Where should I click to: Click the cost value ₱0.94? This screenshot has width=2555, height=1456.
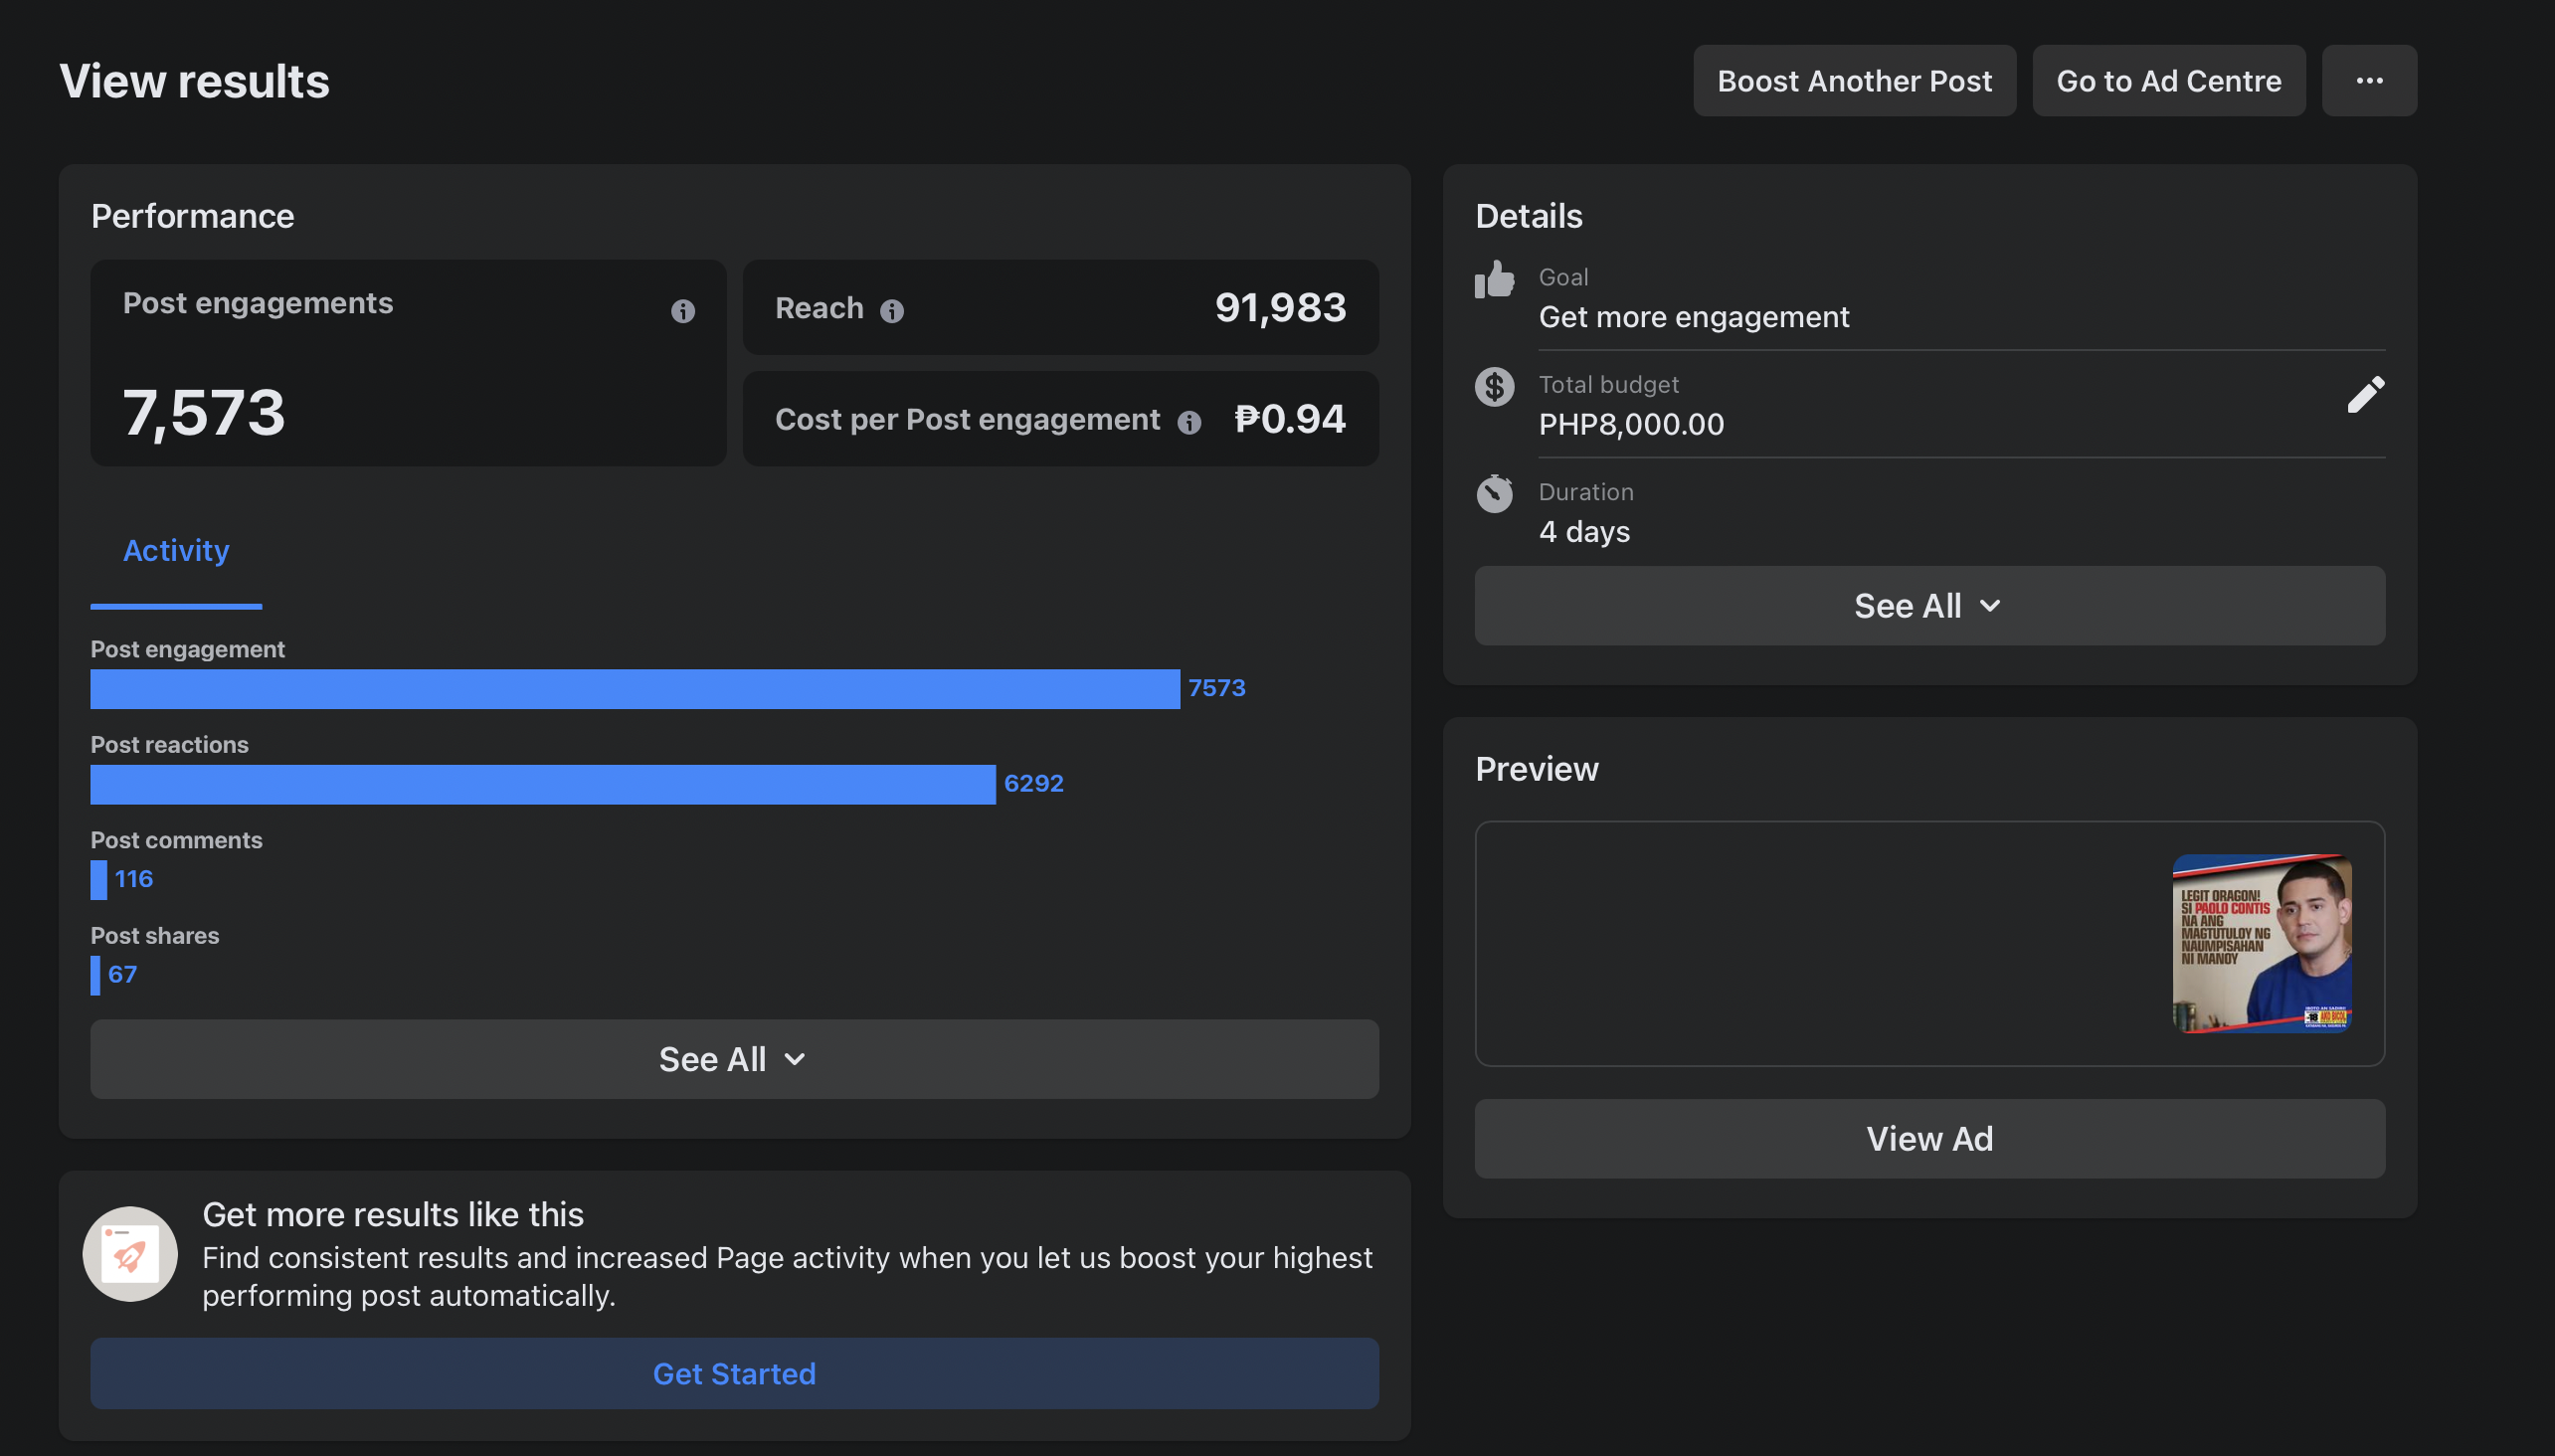click(1290, 419)
